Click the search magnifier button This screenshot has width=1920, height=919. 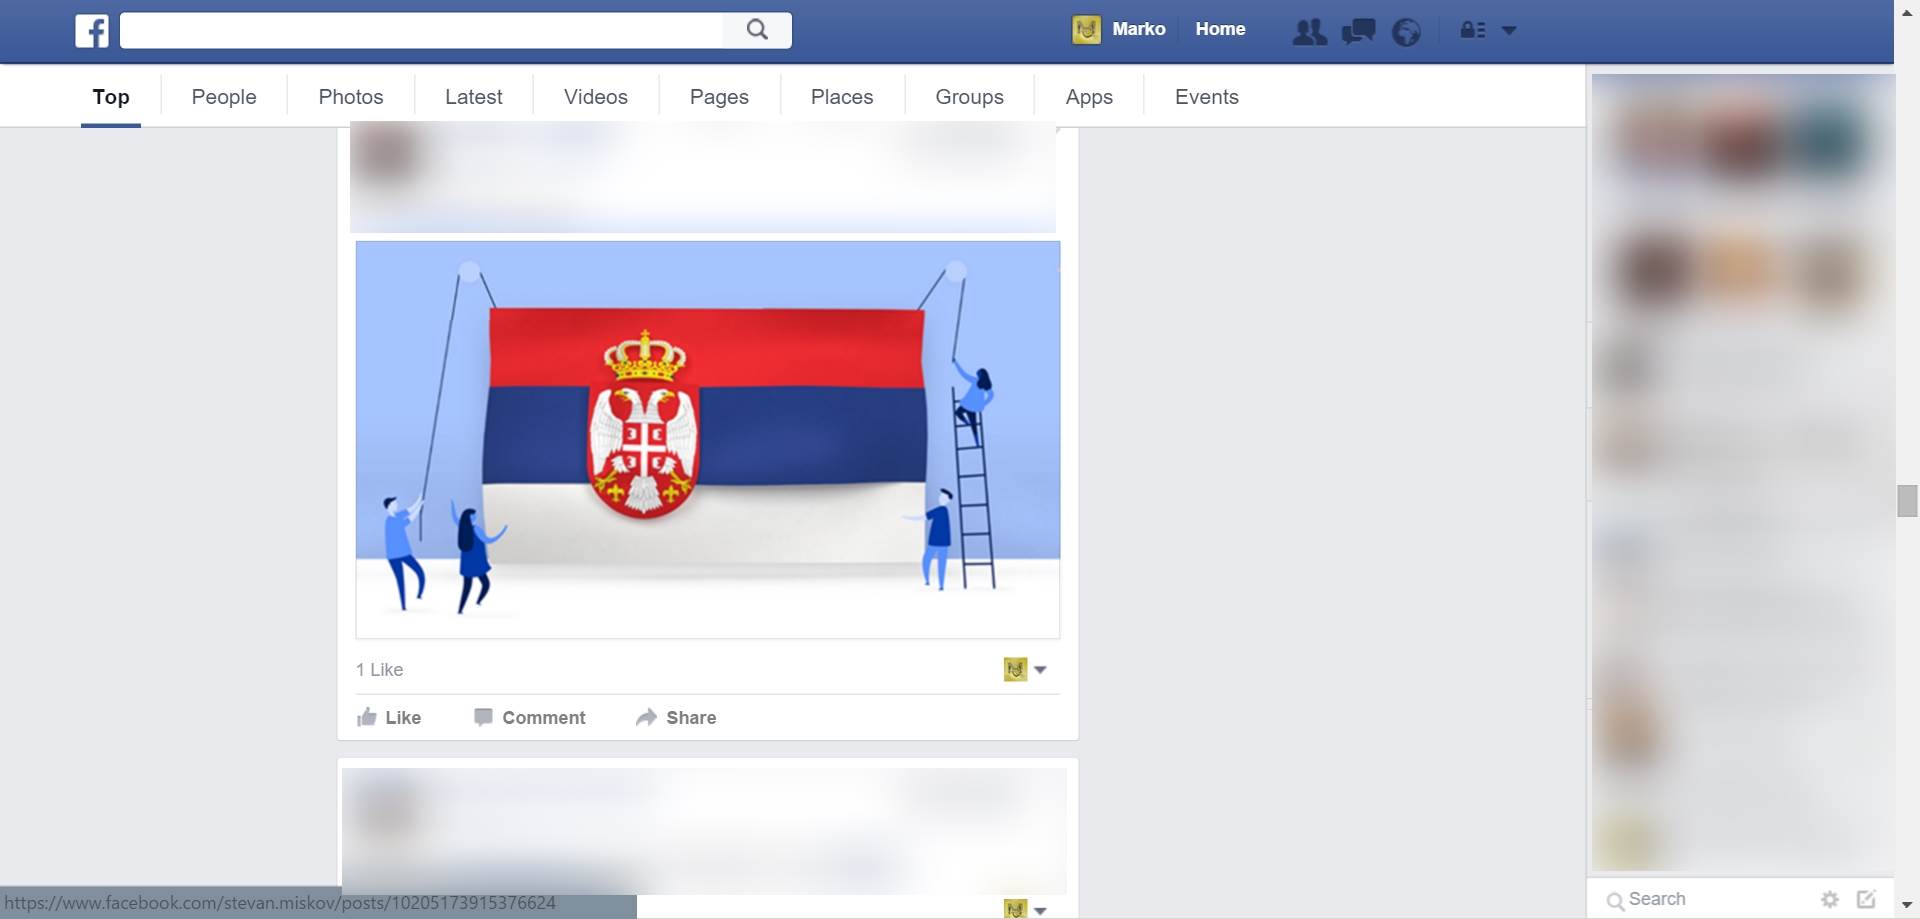[757, 30]
